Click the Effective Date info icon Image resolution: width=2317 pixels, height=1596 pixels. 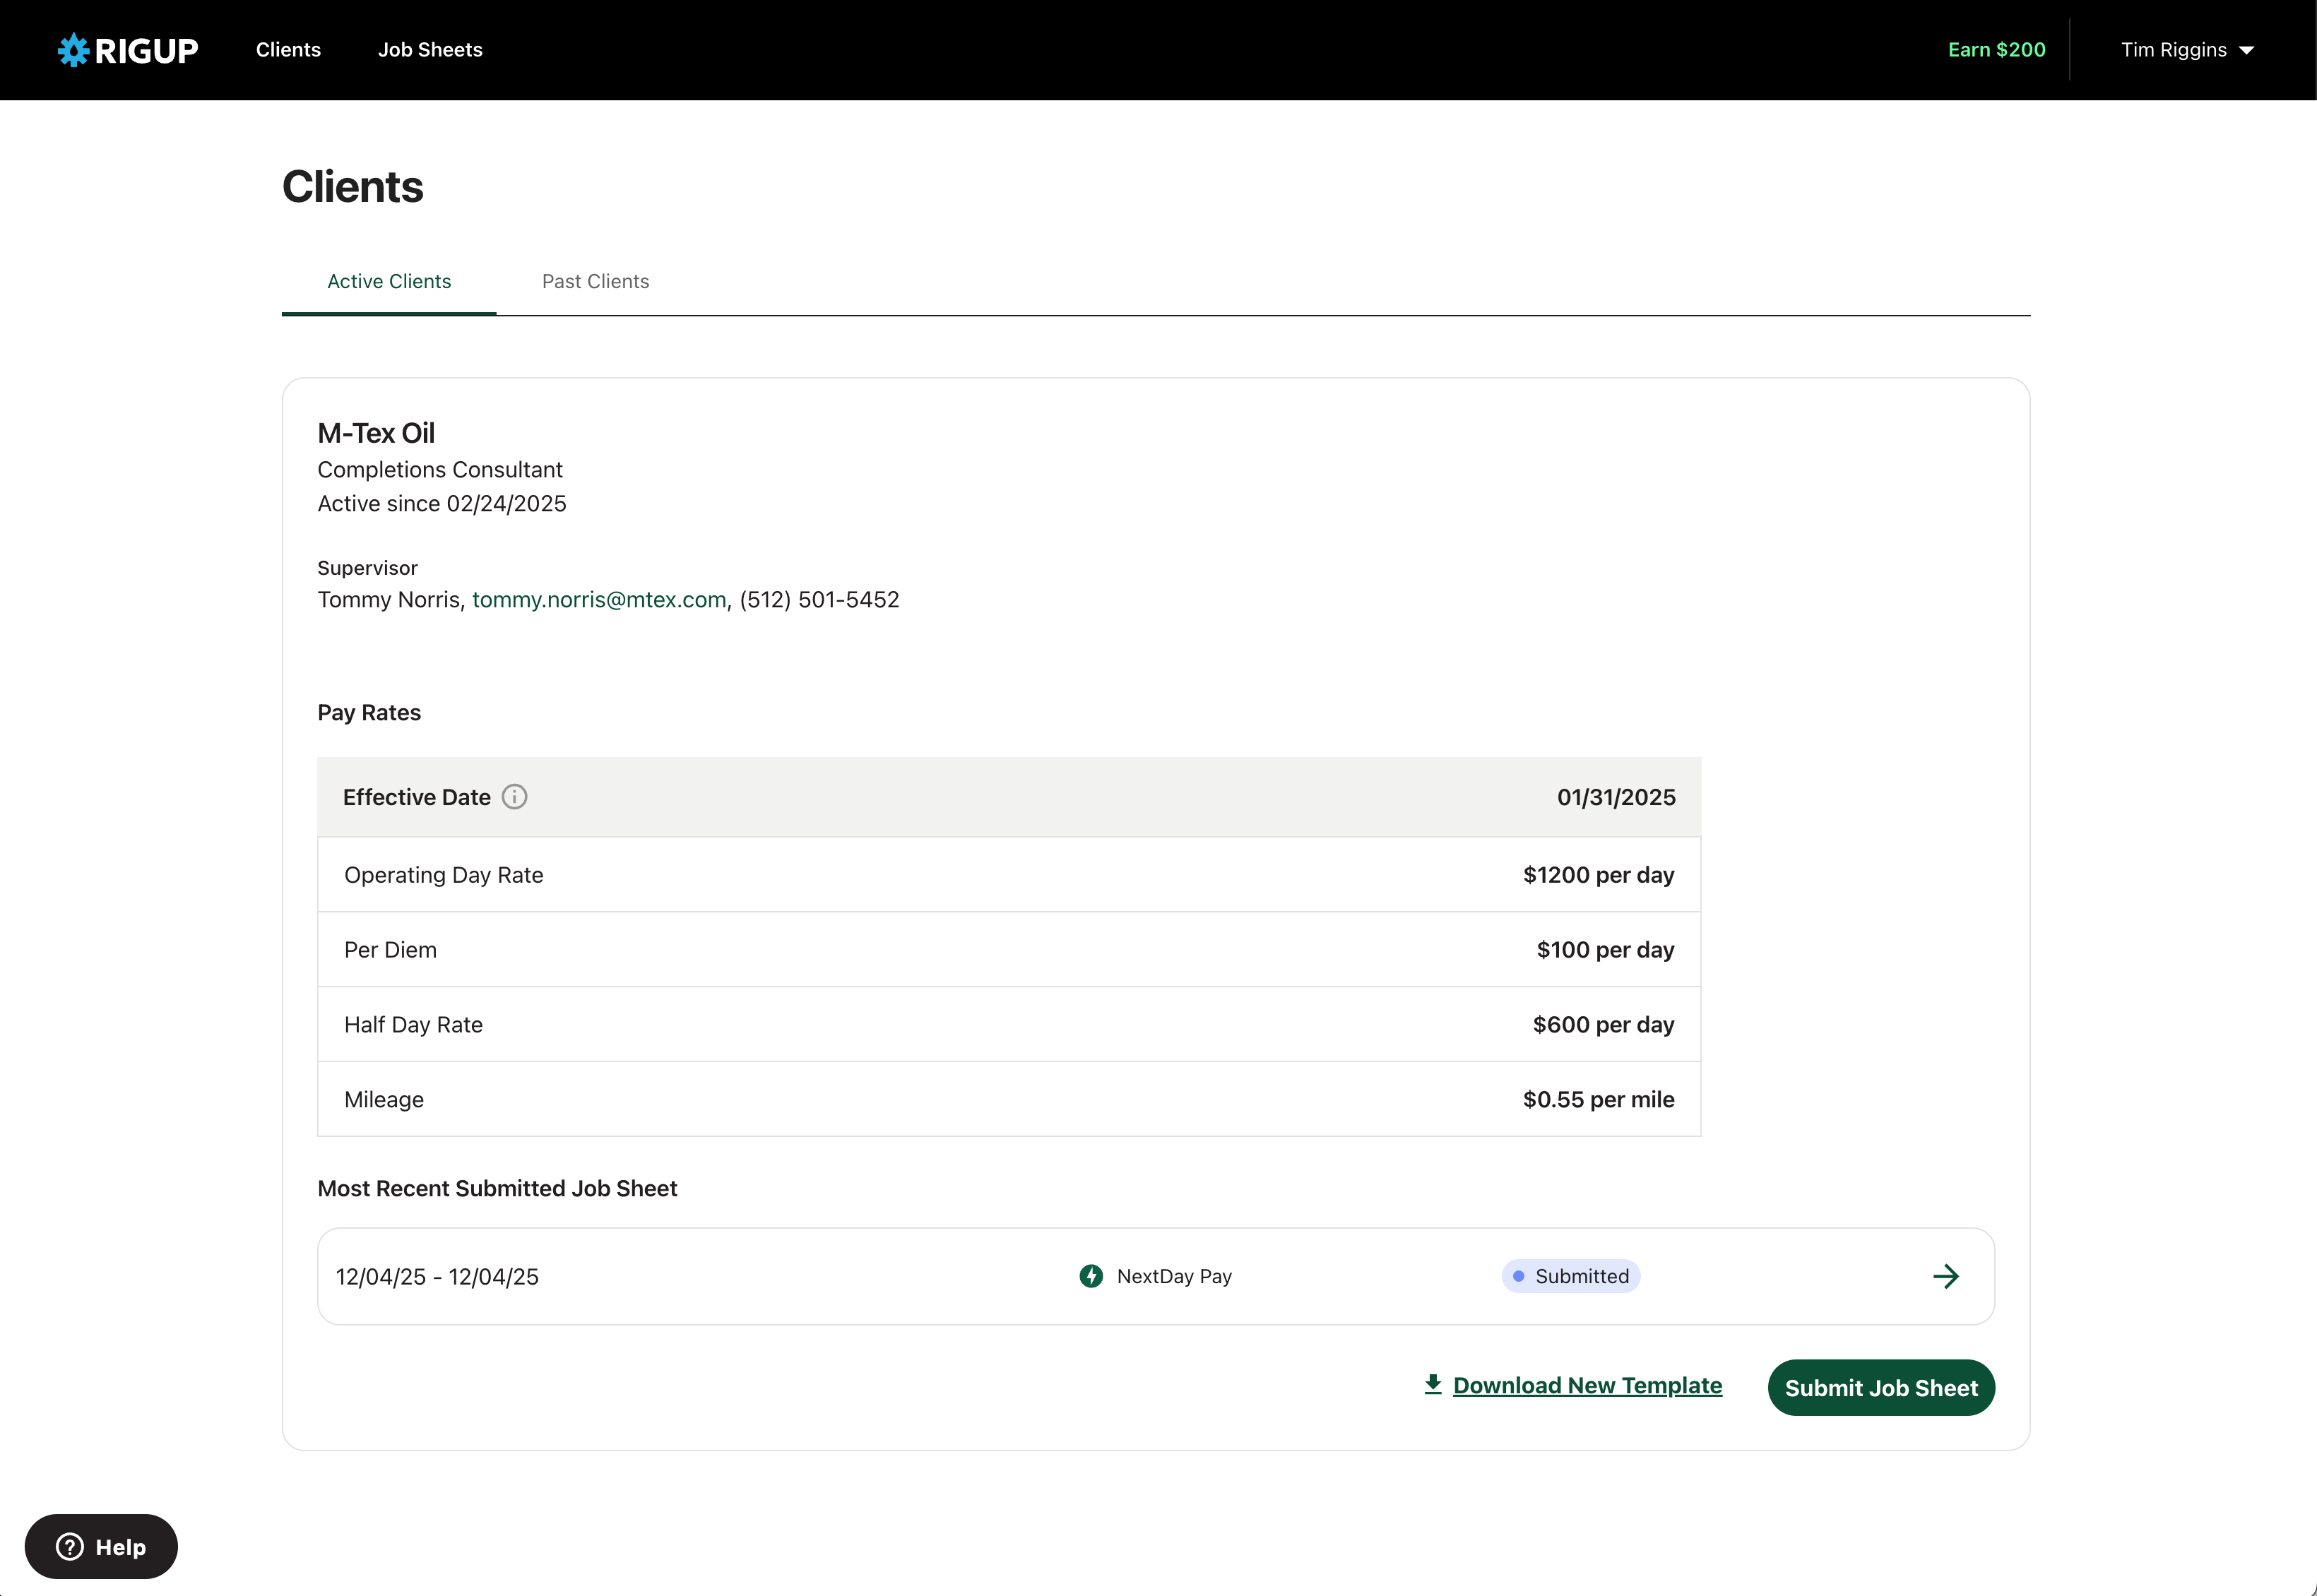[x=514, y=797]
